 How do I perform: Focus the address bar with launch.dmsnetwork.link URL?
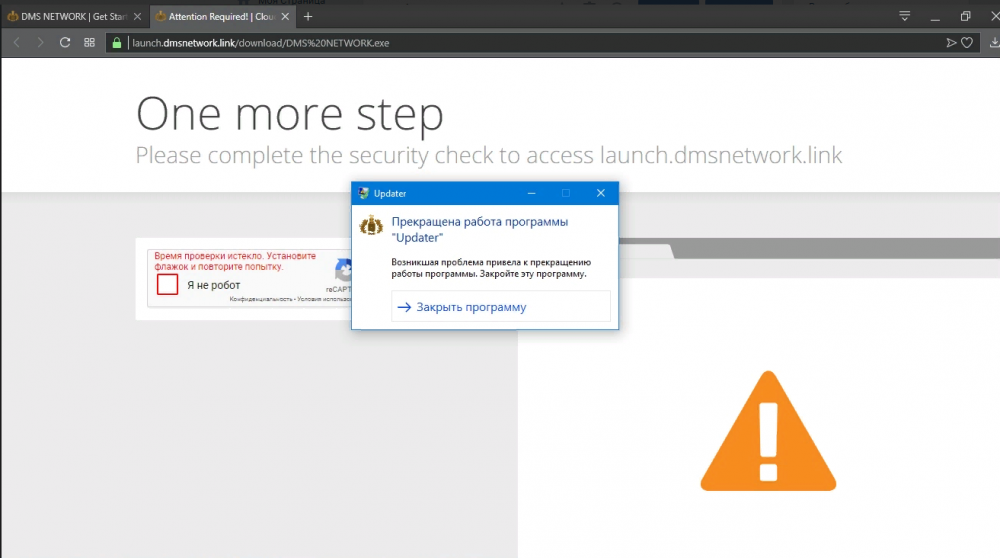tap(500, 42)
